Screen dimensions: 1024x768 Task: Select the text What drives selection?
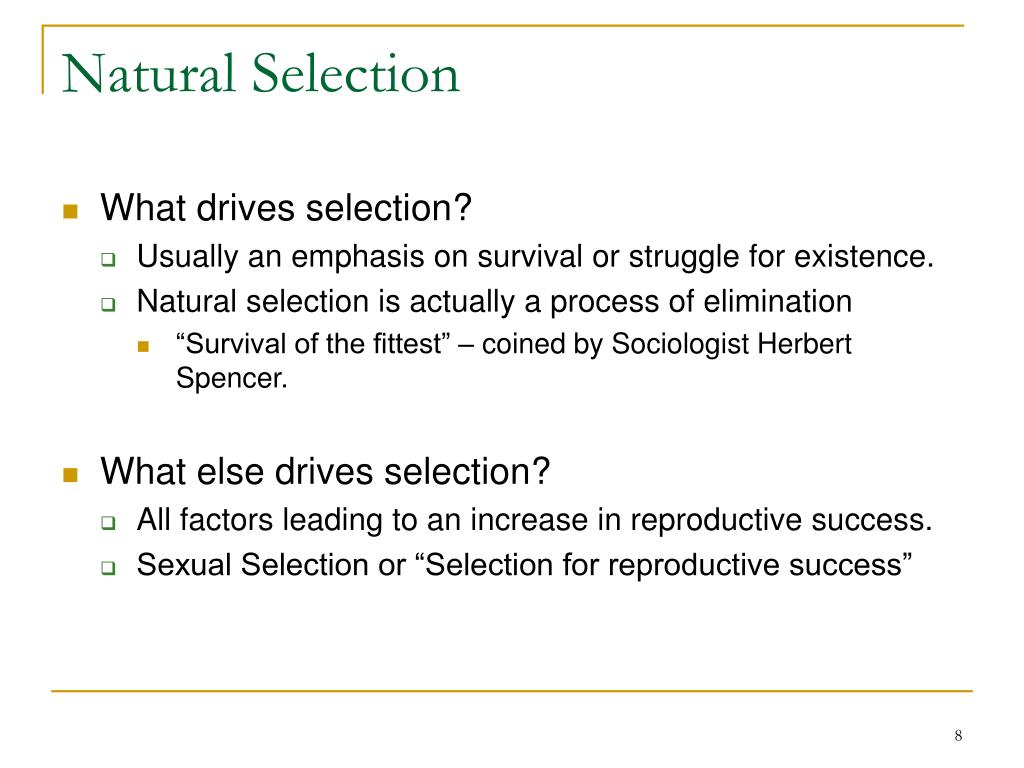click(x=286, y=208)
